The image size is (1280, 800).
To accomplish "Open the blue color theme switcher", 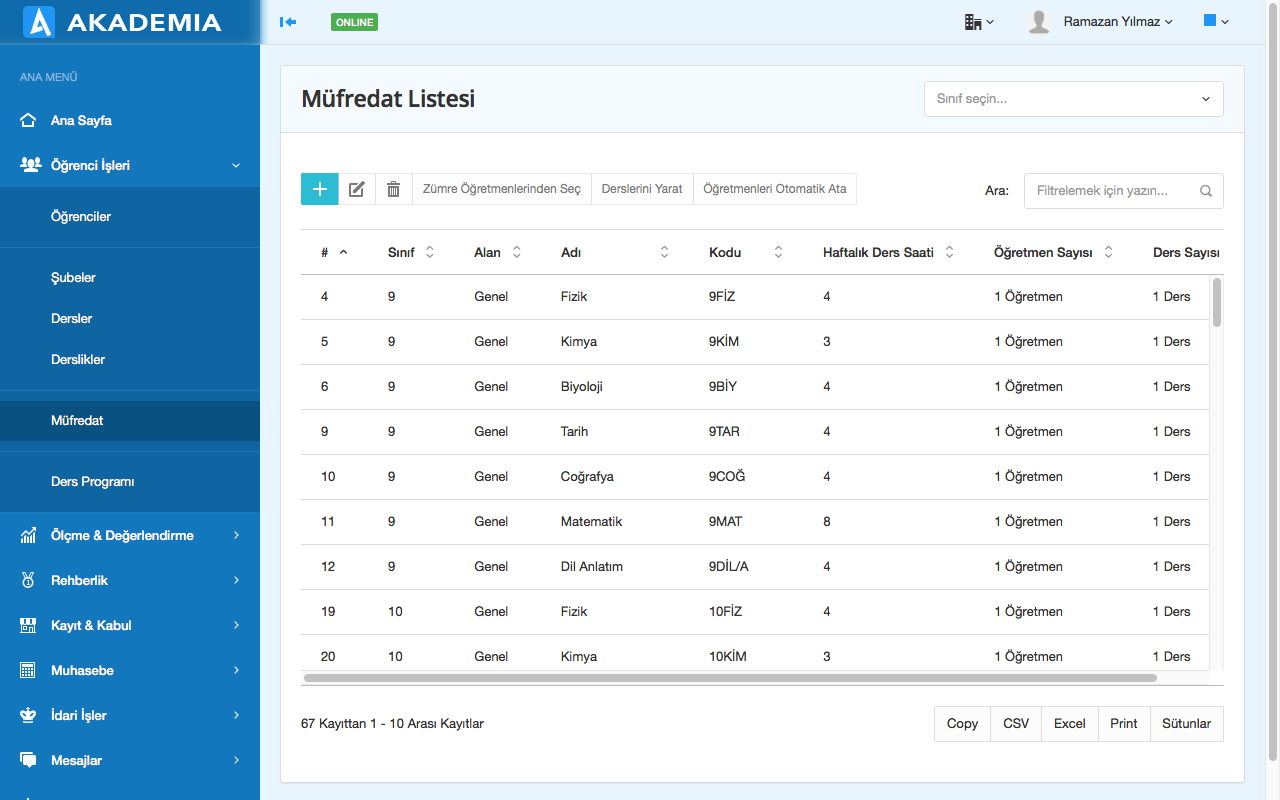I will 1216,21.
